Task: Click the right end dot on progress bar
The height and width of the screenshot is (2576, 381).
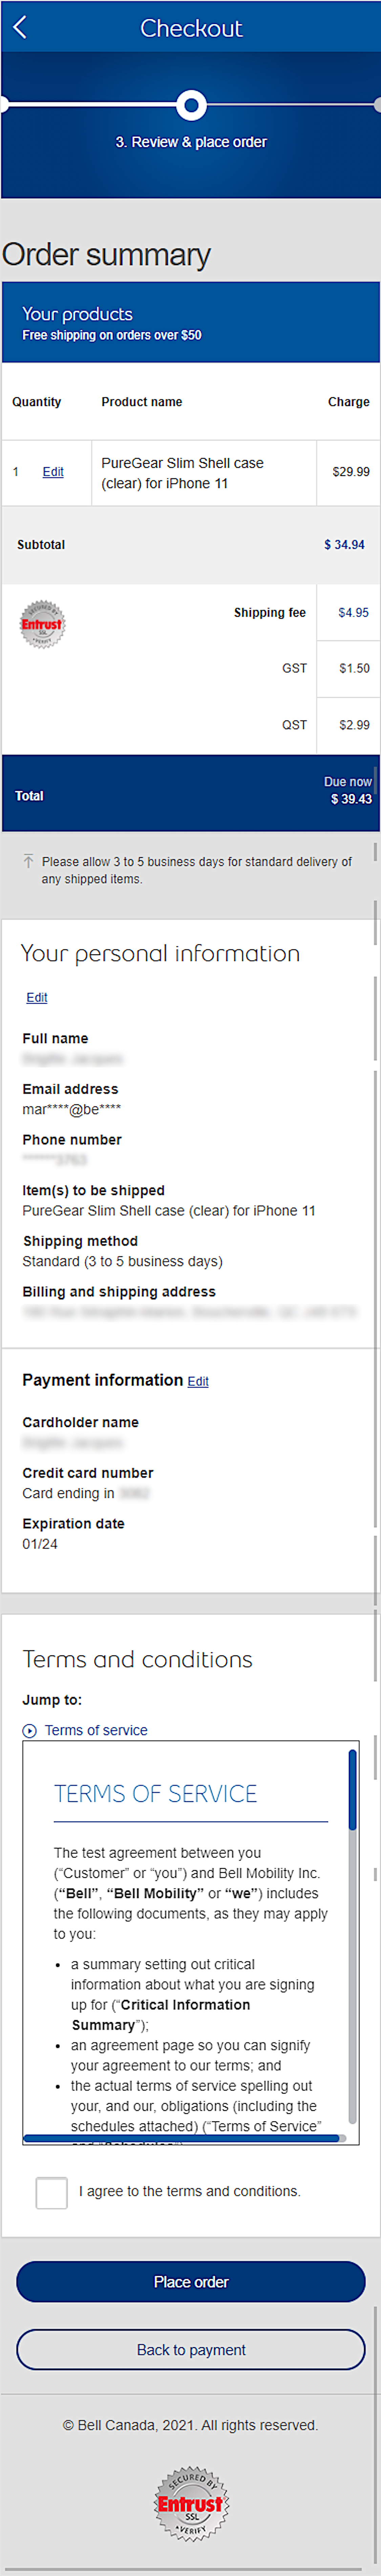Action: [x=377, y=104]
